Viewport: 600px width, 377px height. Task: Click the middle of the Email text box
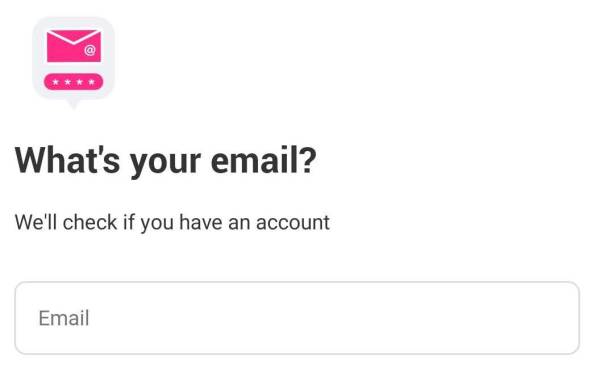click(x=297, y=318)
